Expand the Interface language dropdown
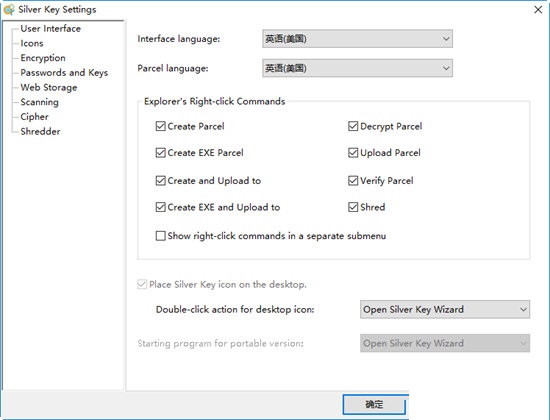550x420 pixels. click(x=357, y=39)
